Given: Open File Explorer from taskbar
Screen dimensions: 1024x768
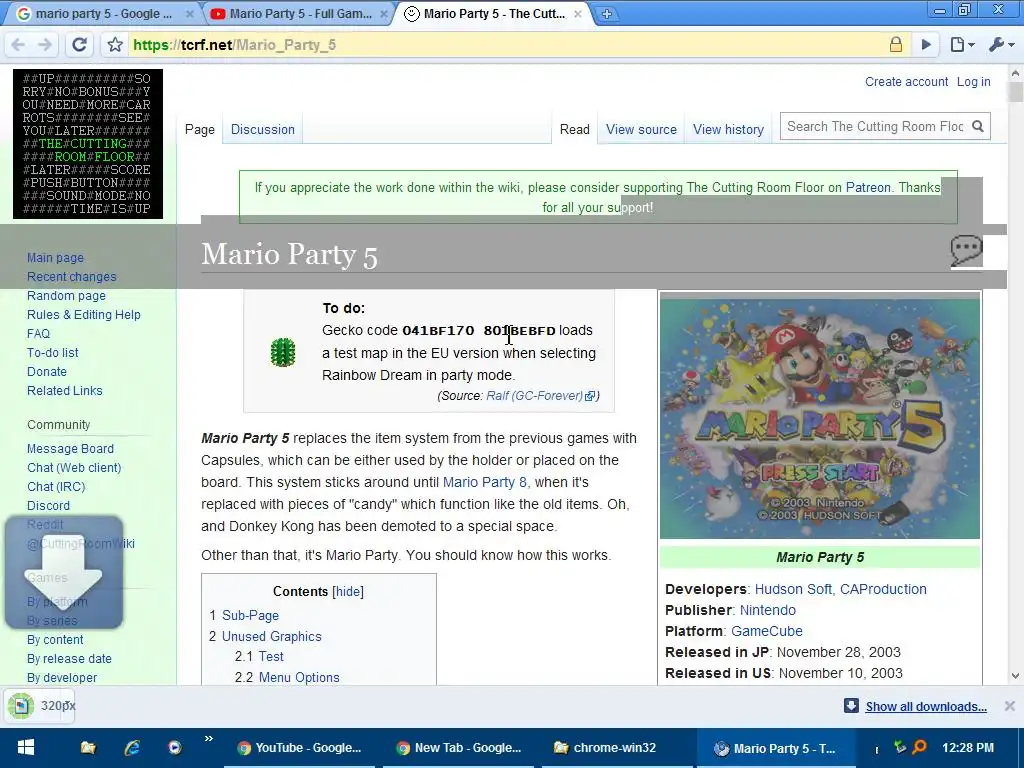Looking at the screenshot, I should point(88,748).
